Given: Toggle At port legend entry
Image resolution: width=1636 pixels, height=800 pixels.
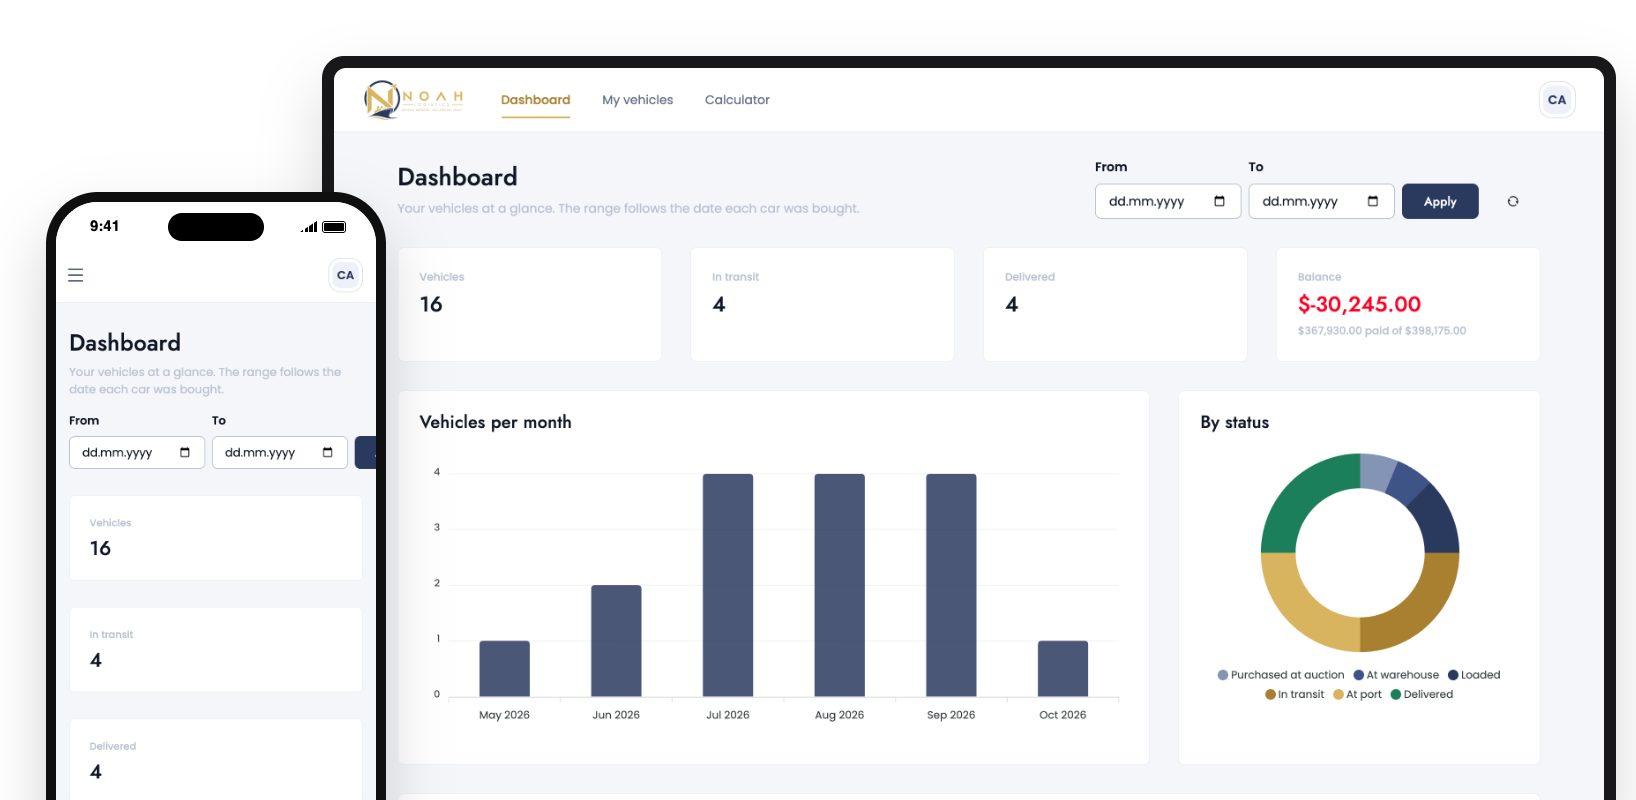Looking at the screenshot, I should click(x=1357, y=694).
